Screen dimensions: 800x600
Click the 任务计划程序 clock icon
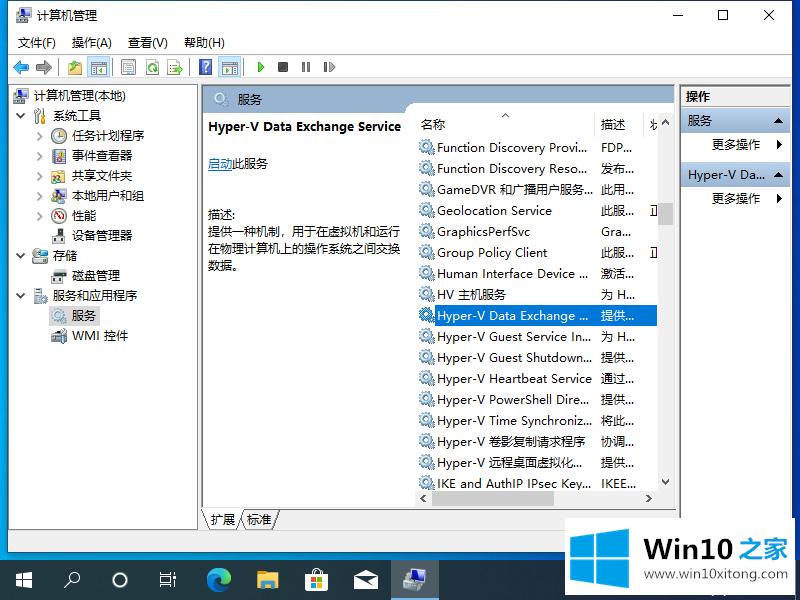(59, 136)
